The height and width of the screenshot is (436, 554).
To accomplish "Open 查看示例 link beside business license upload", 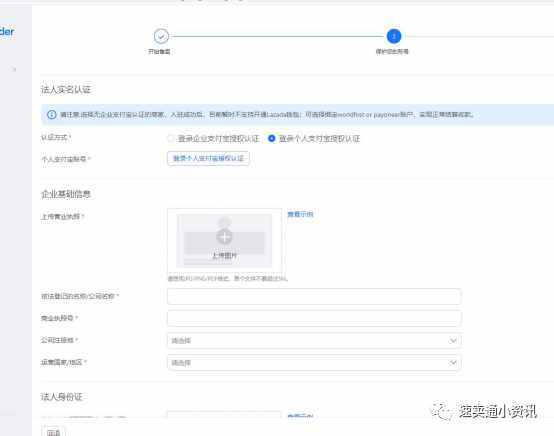I will 300,214.
